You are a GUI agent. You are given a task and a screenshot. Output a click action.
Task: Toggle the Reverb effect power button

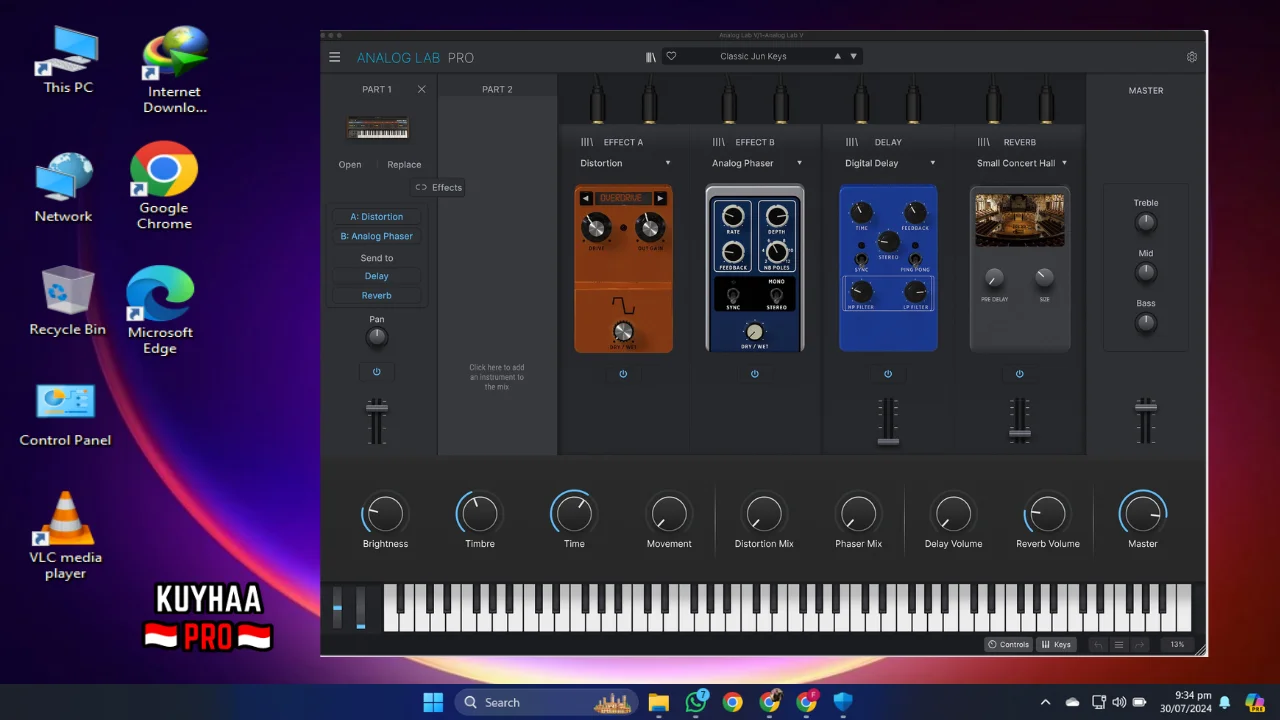pos(1020,374)
